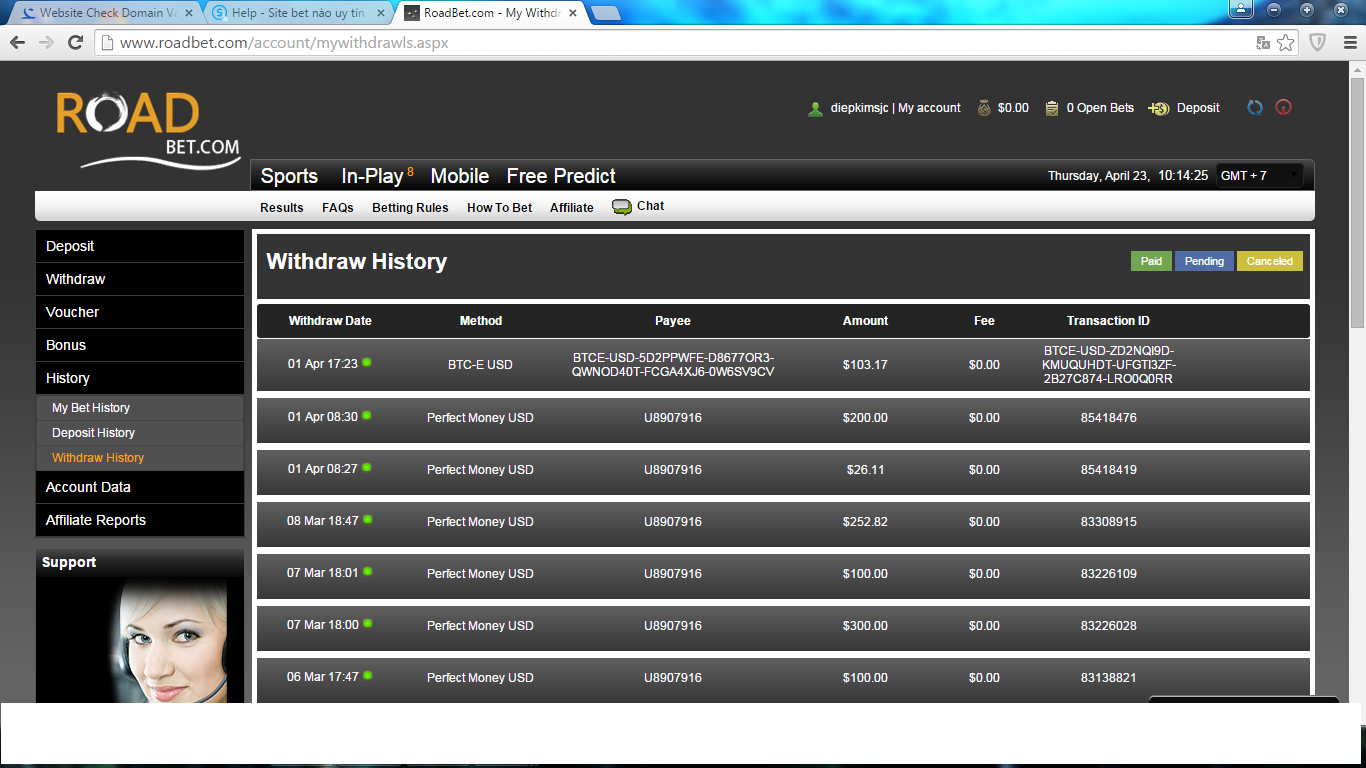1366x768 pixels.
Task: Click the shield extension icon
Action: (x=1318, y=43)
